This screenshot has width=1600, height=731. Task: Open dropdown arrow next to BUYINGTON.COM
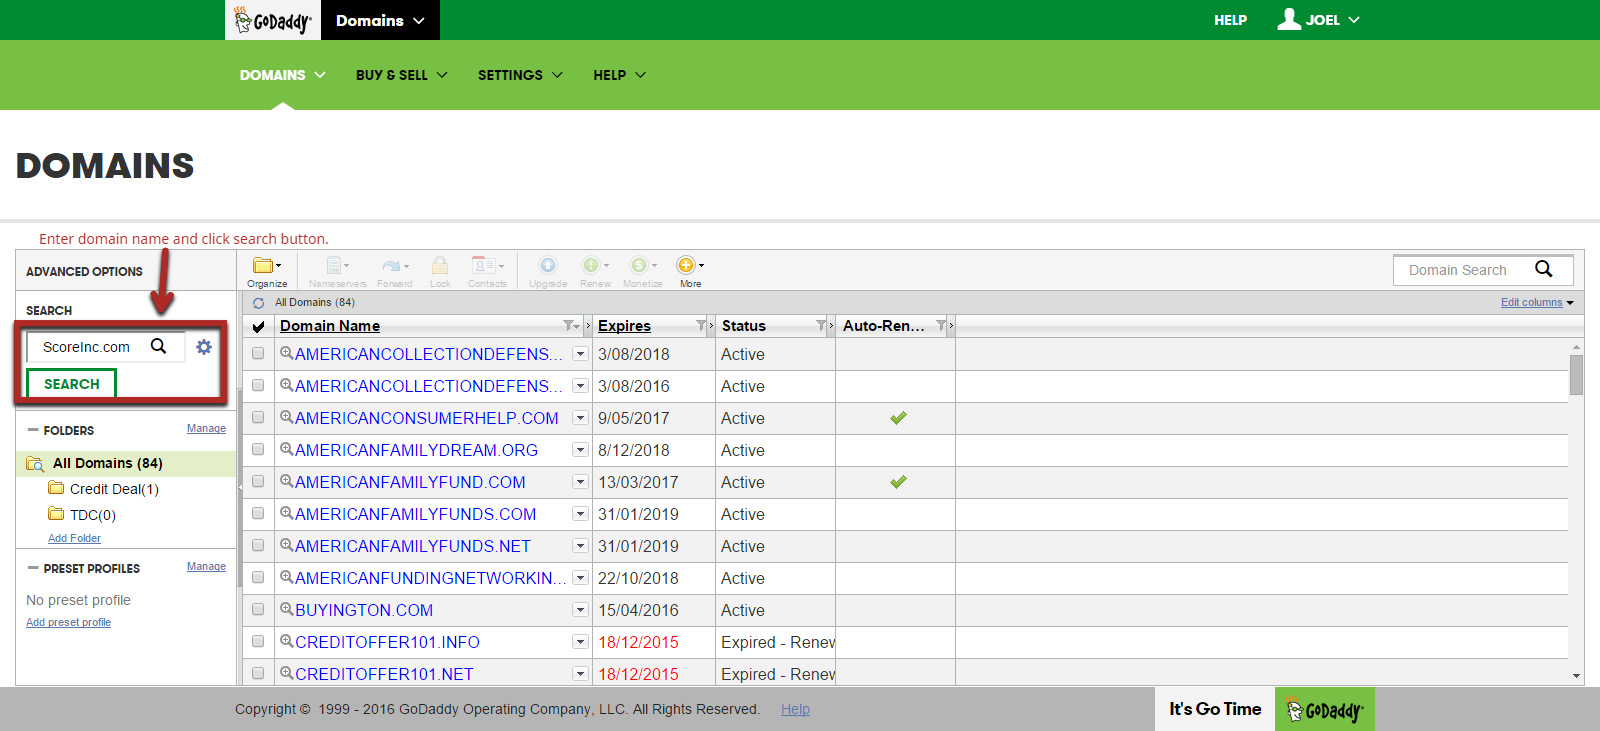580,610
